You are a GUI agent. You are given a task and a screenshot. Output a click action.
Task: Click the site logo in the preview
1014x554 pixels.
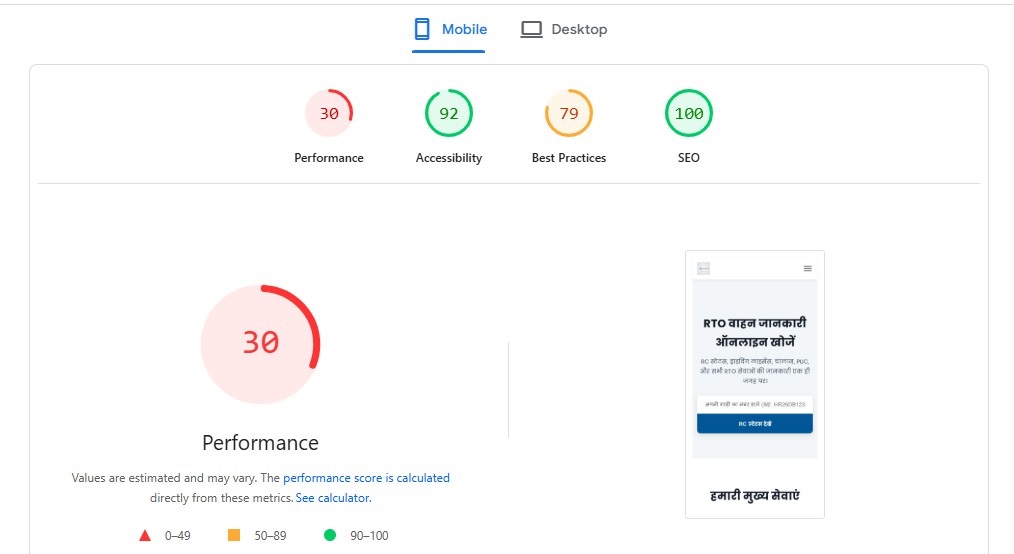click(x=703, y=268)
